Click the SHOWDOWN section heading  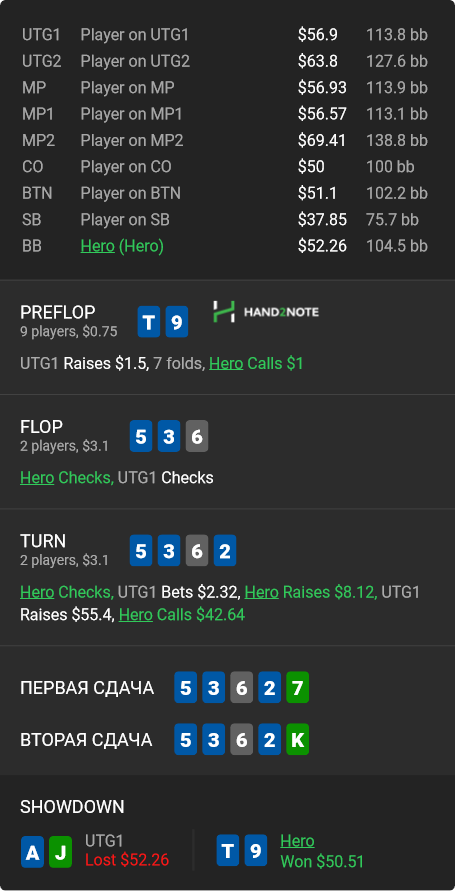(72, 806)
